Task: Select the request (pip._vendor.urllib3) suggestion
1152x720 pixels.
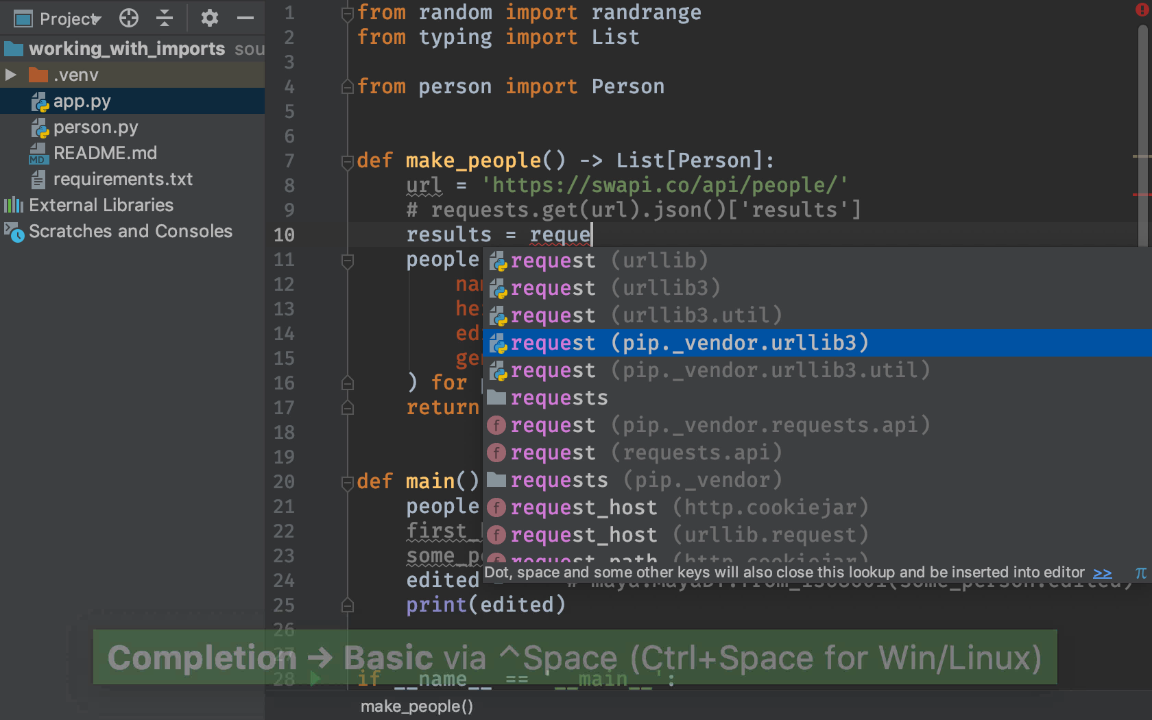Action: pyautogui.click(x=690, y=343)
